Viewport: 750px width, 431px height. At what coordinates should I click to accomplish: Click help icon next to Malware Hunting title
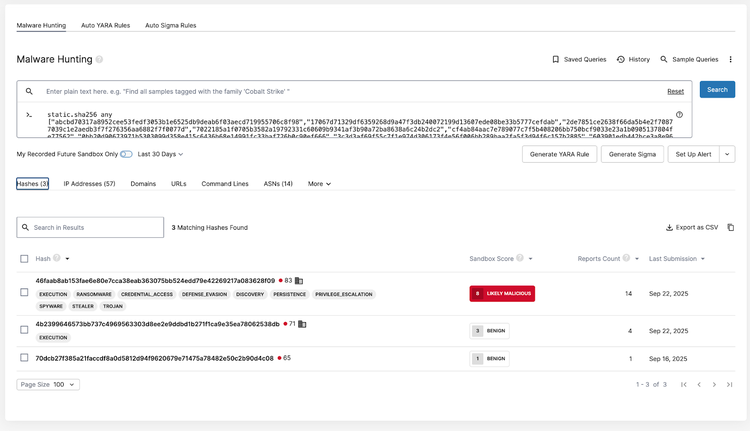coord(100,60)
